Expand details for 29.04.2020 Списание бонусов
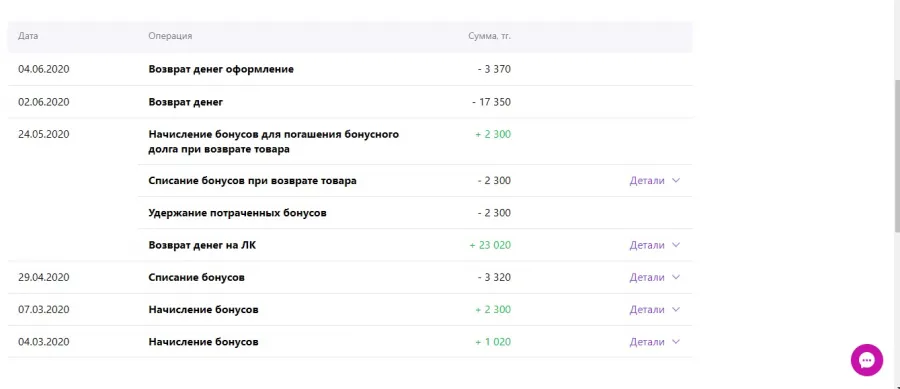 pos(655,277)
